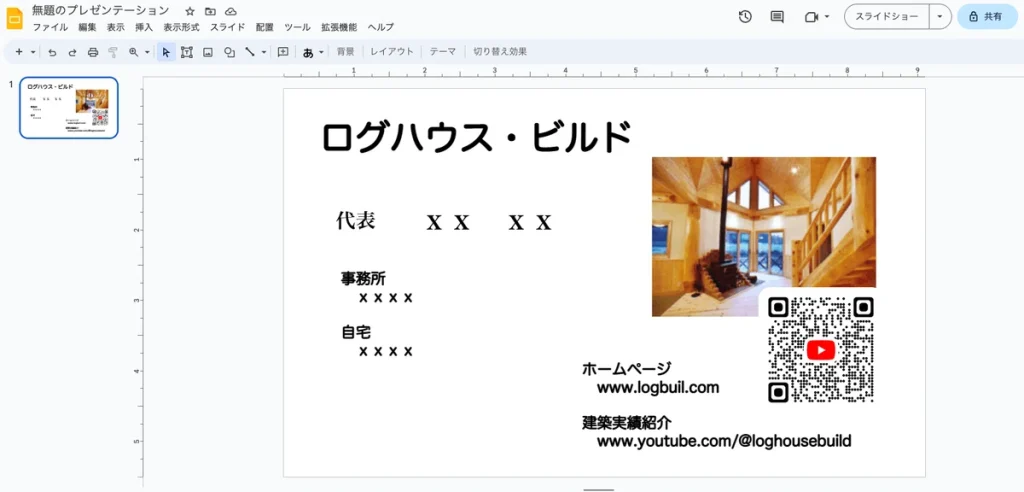
Task: Click the YouTube QR code image
Action: [x=821, y=349]
